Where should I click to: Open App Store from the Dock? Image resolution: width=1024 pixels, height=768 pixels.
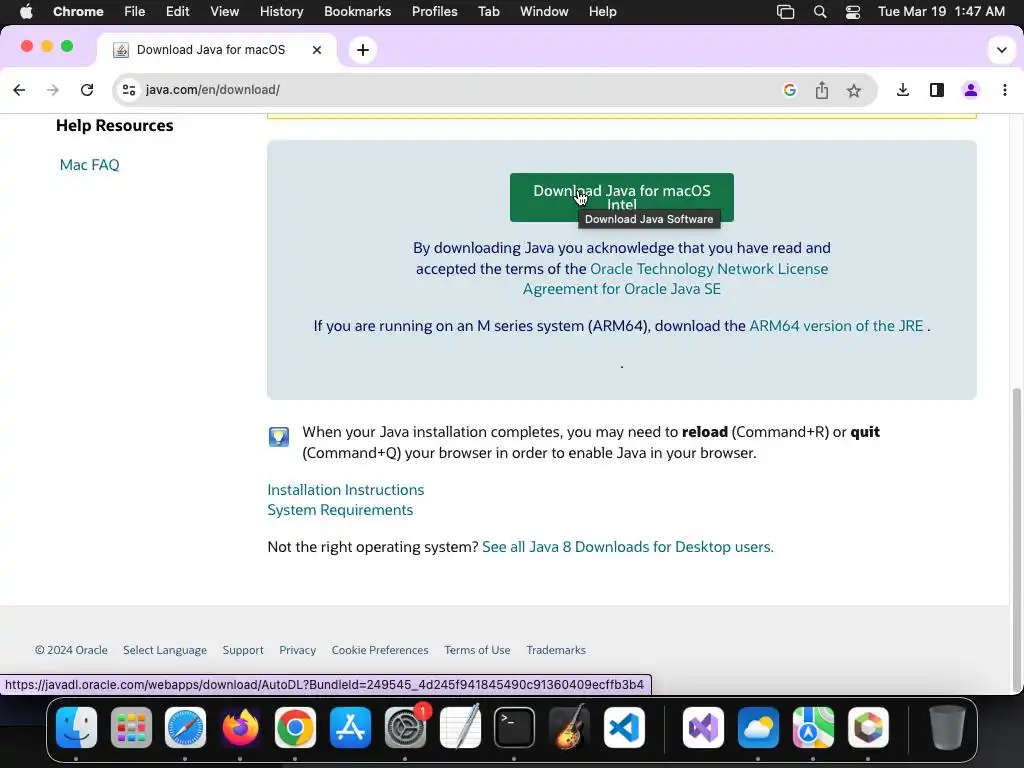click(350, 728)
